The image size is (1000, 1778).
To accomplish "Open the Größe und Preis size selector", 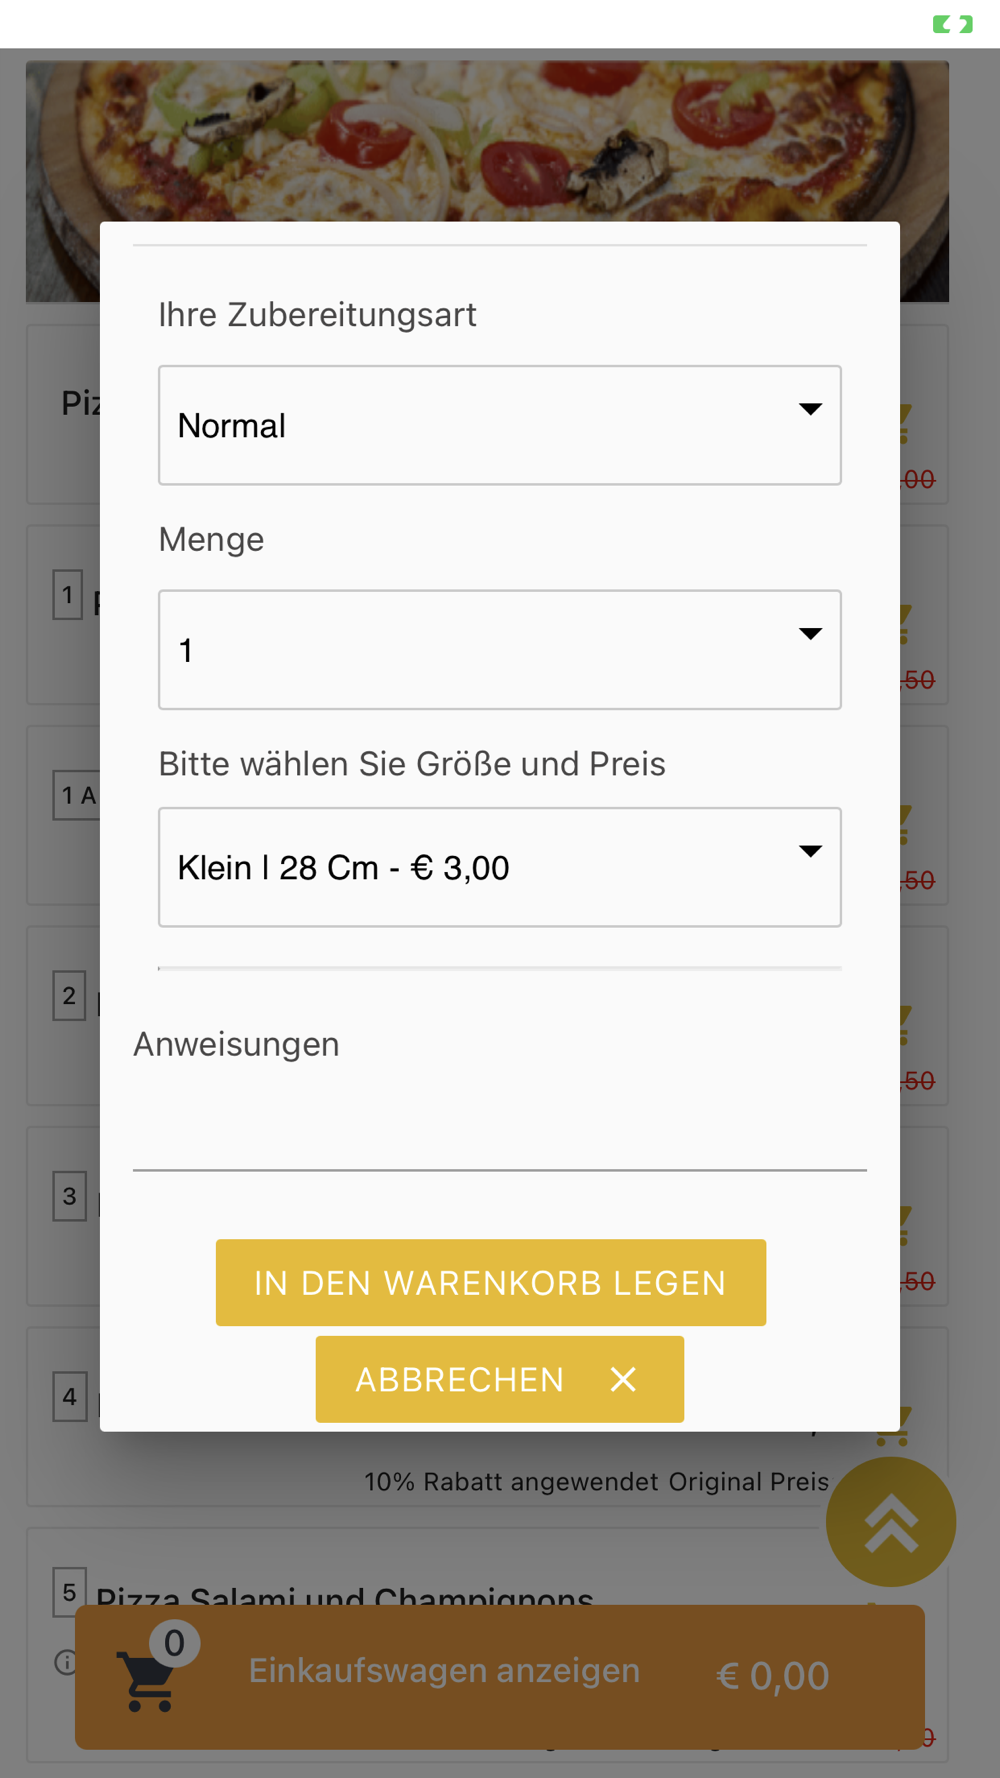I will pyautogui.click(x=499, y=867).
